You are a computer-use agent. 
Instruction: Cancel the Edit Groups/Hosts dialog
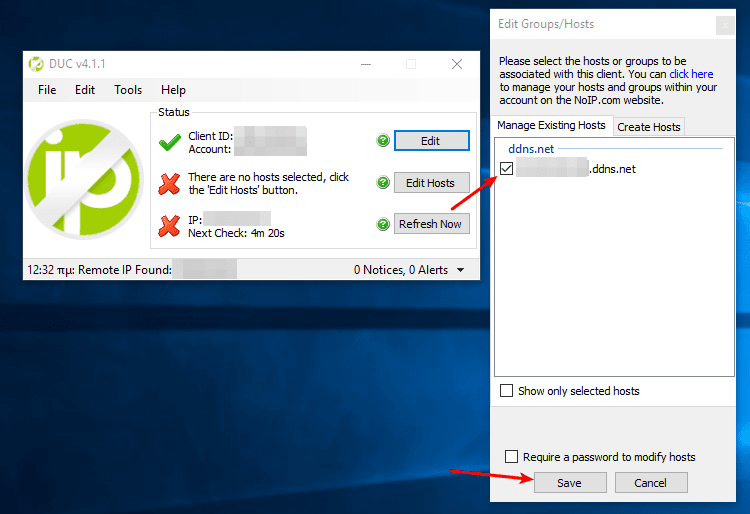(651, 483)
